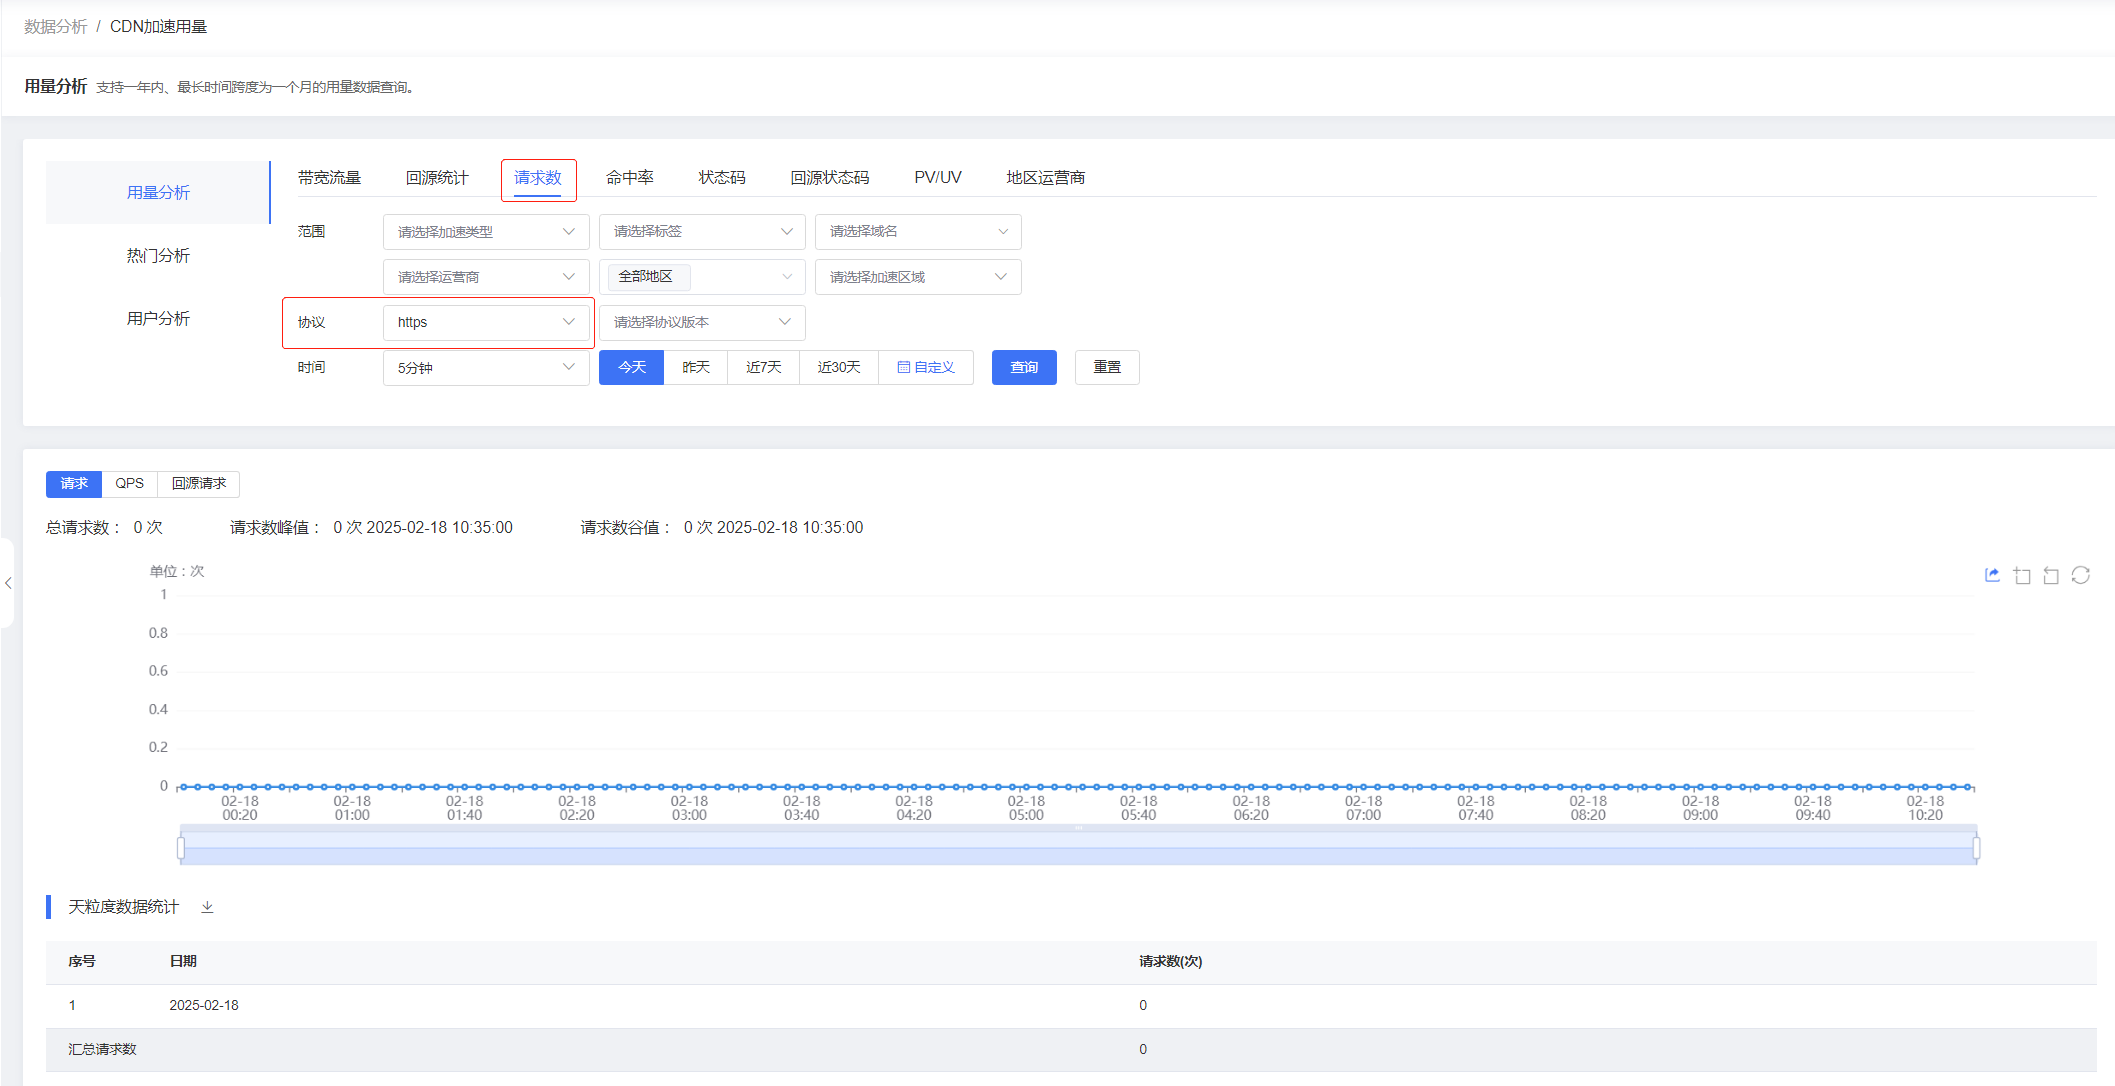The width and height of the screenshot is (2115, 1086).
Task: Click the 日期 column header
Action: [183, 961]
